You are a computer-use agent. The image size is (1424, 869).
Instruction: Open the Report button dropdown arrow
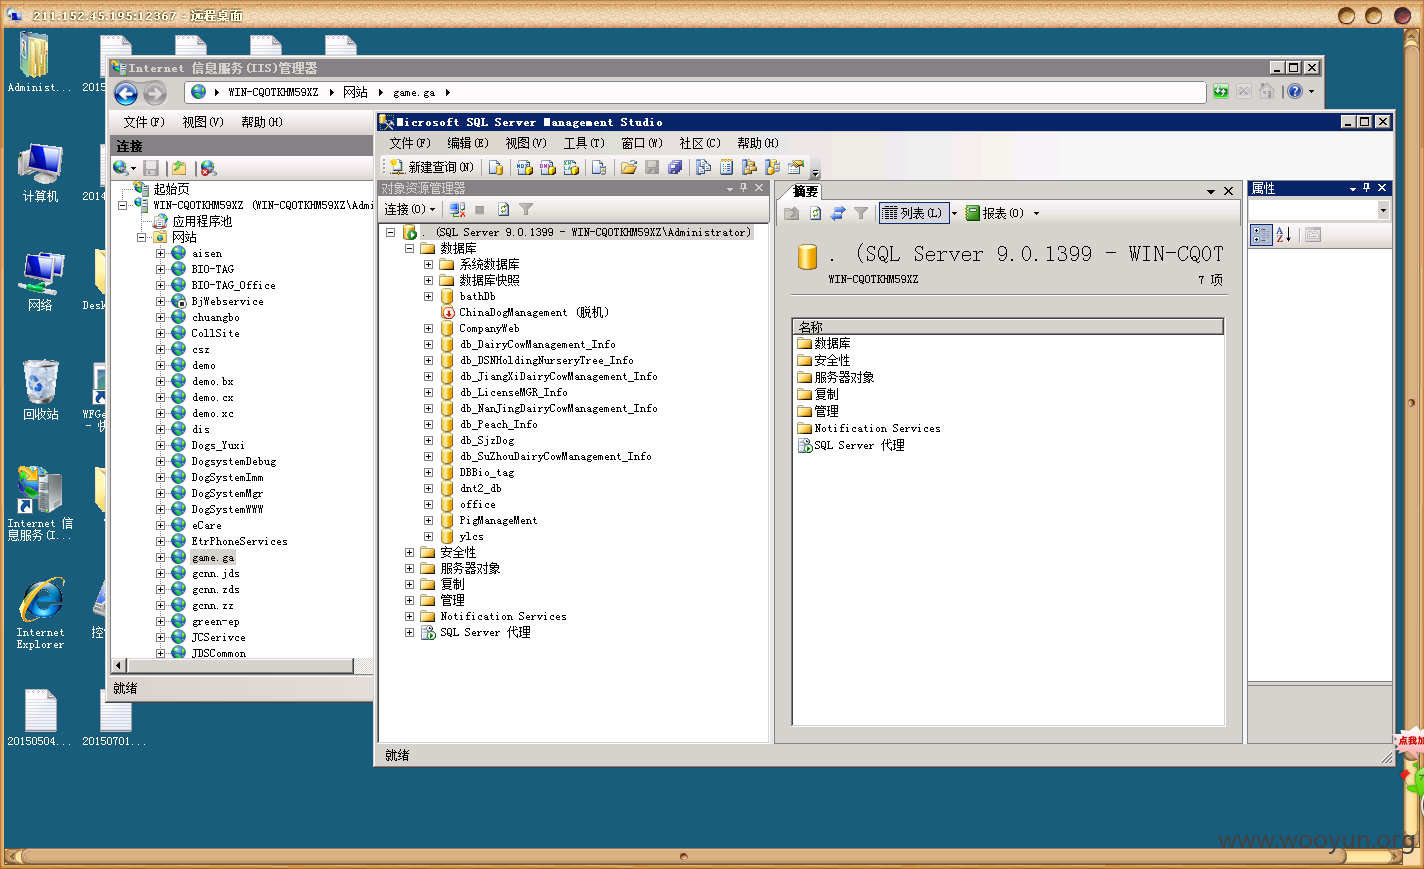1036,213
